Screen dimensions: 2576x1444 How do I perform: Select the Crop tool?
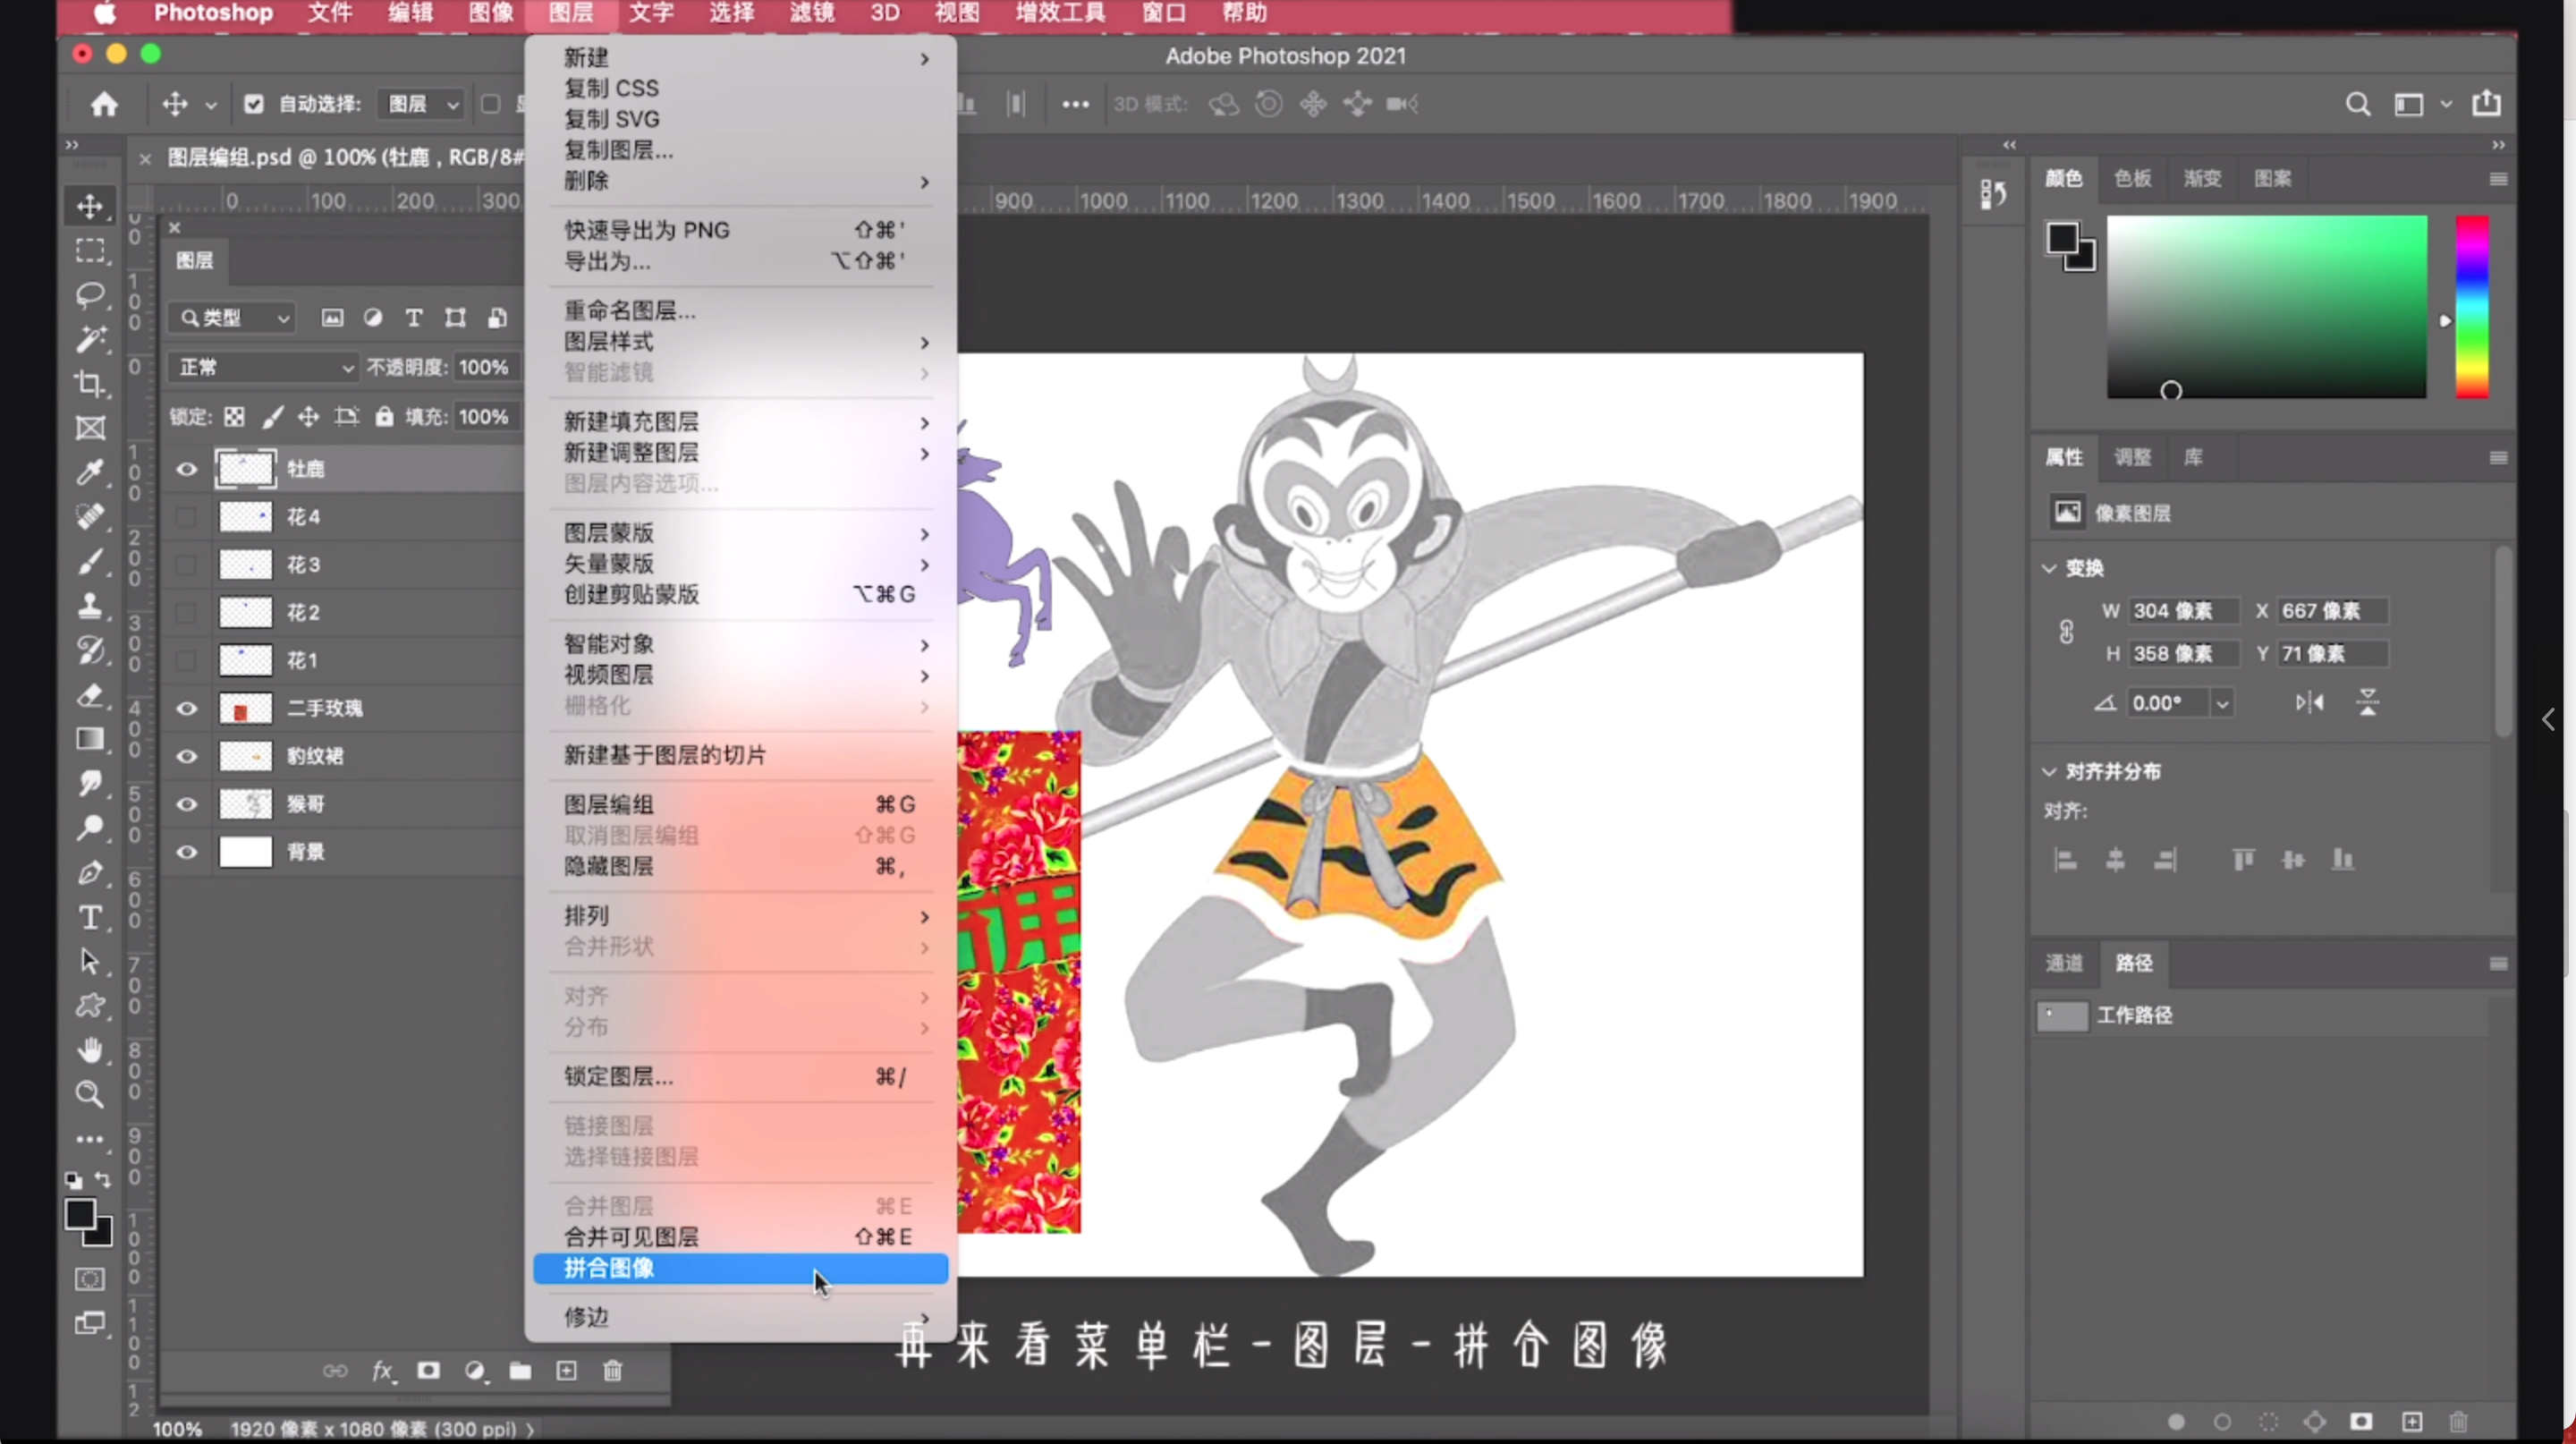90,384
